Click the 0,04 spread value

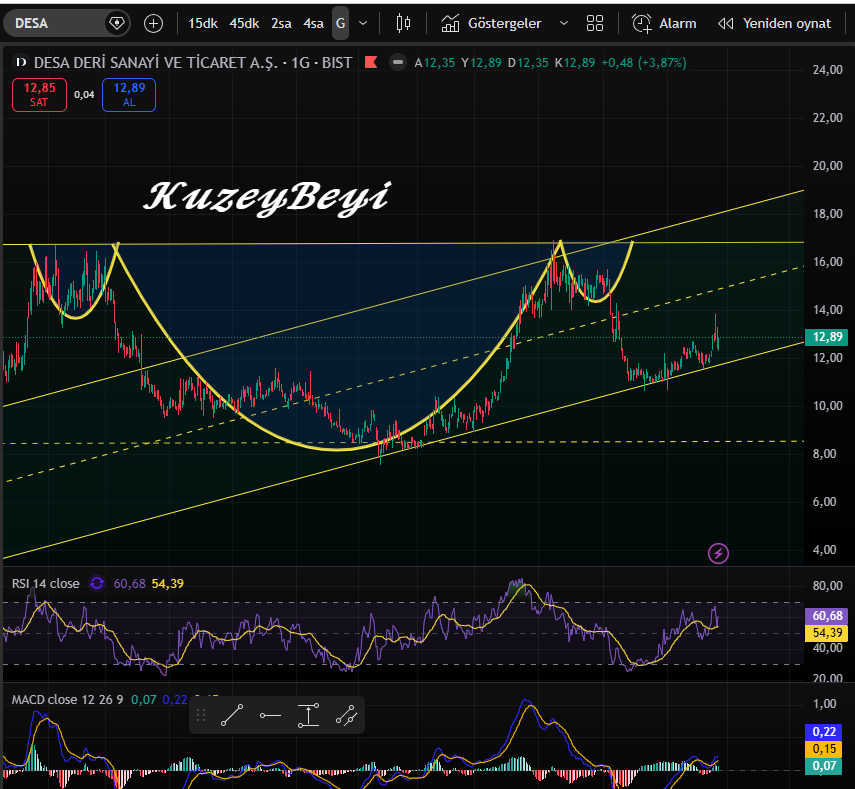(84, 95)
